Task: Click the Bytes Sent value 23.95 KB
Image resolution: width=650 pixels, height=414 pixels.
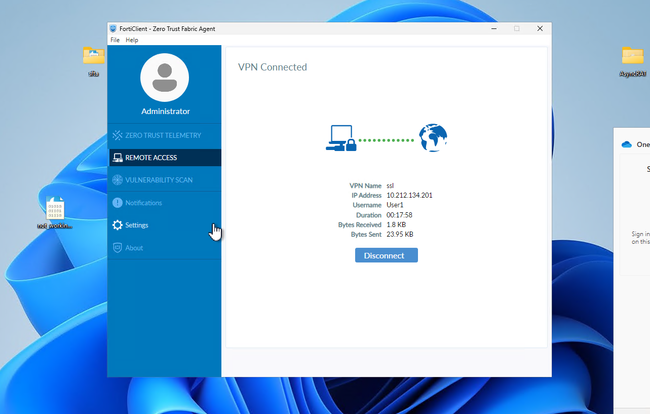Action: (x=400, y=234)
